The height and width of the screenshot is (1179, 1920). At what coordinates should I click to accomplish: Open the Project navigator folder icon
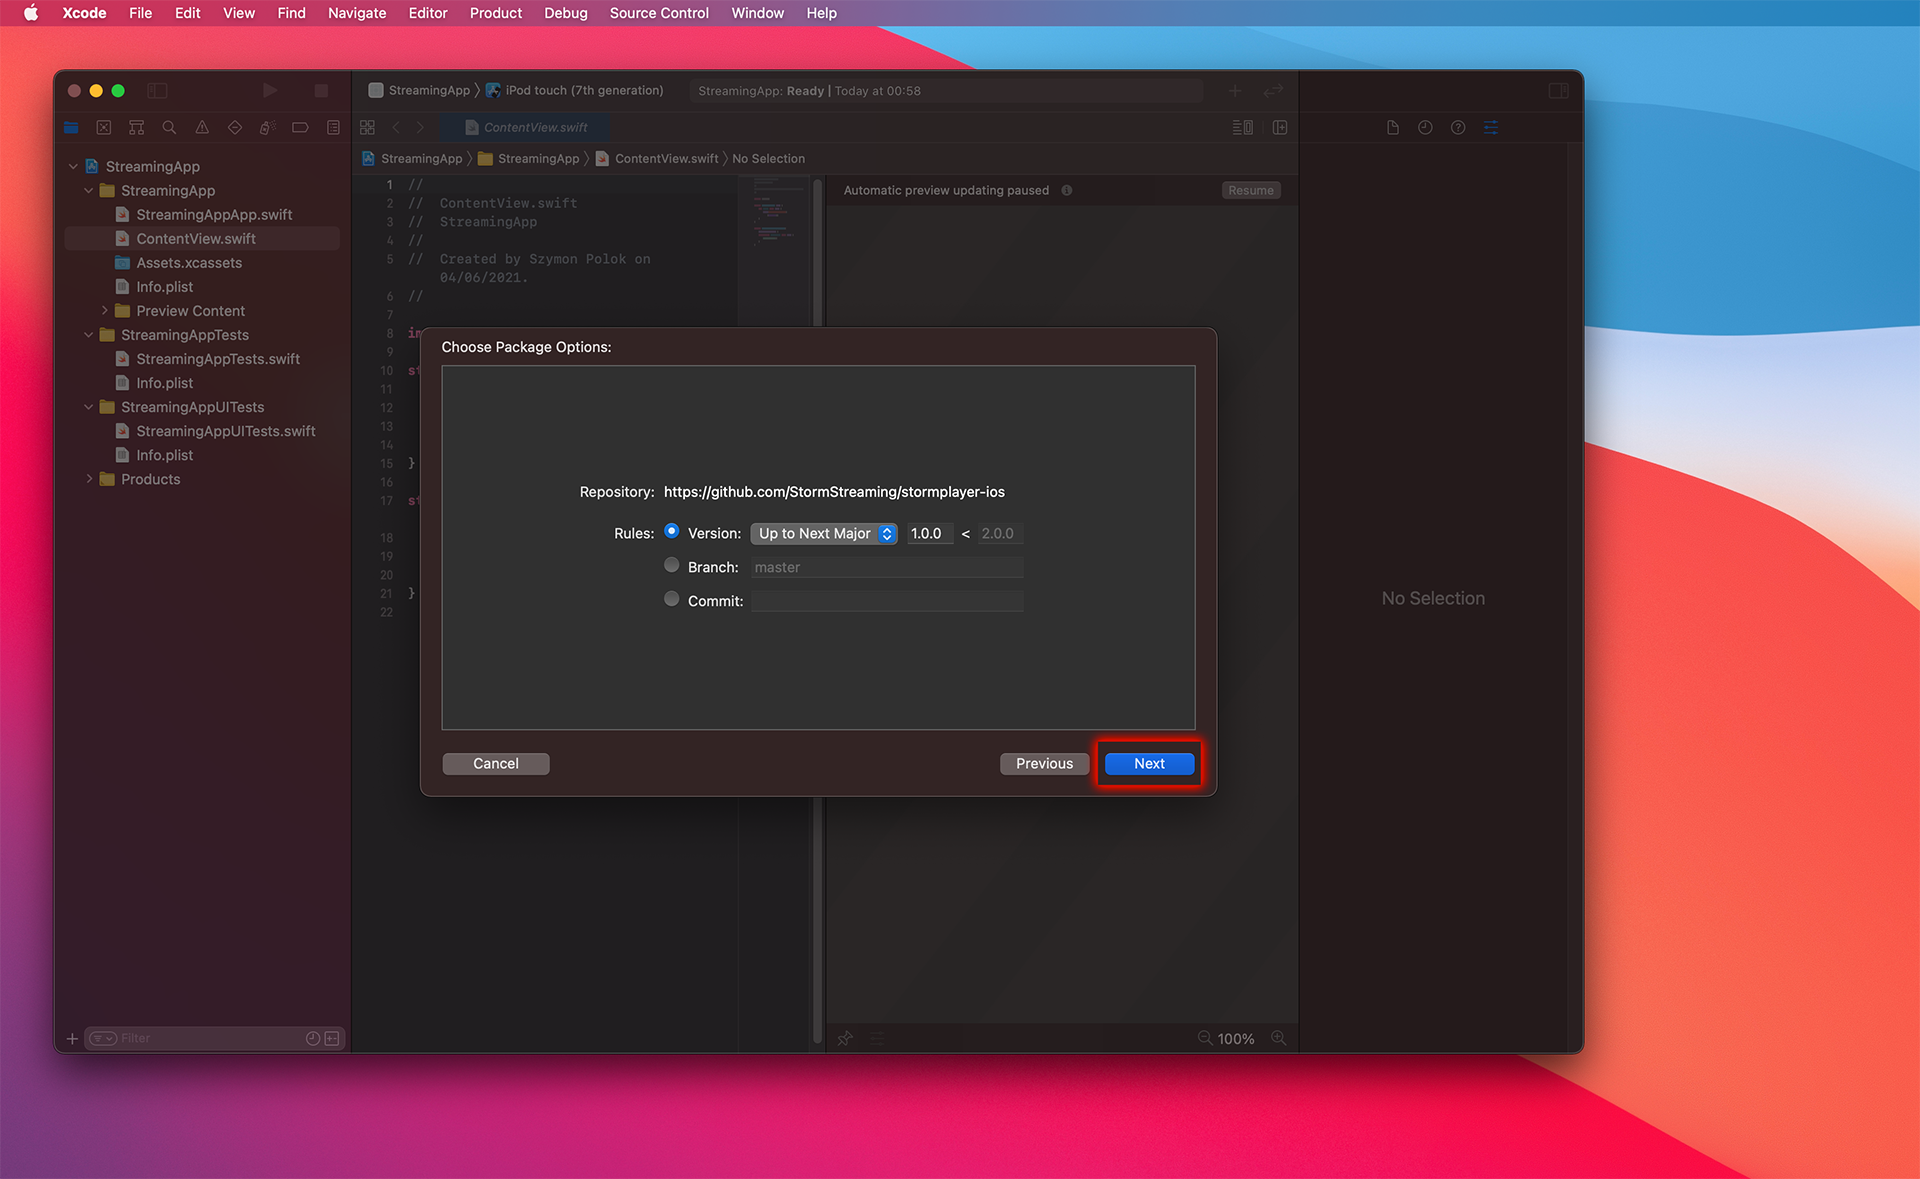[x=71, y=127]
